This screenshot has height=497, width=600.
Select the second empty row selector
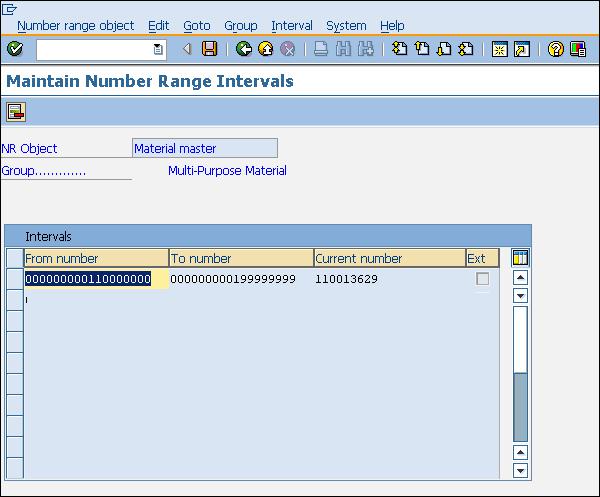click(15, 300)
